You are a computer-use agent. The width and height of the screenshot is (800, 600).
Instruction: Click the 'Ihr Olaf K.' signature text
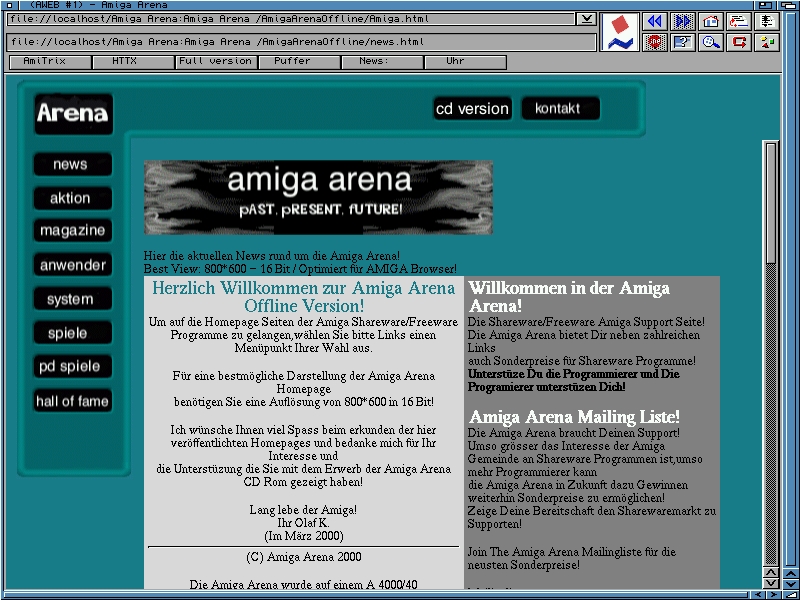coord(303,523)
